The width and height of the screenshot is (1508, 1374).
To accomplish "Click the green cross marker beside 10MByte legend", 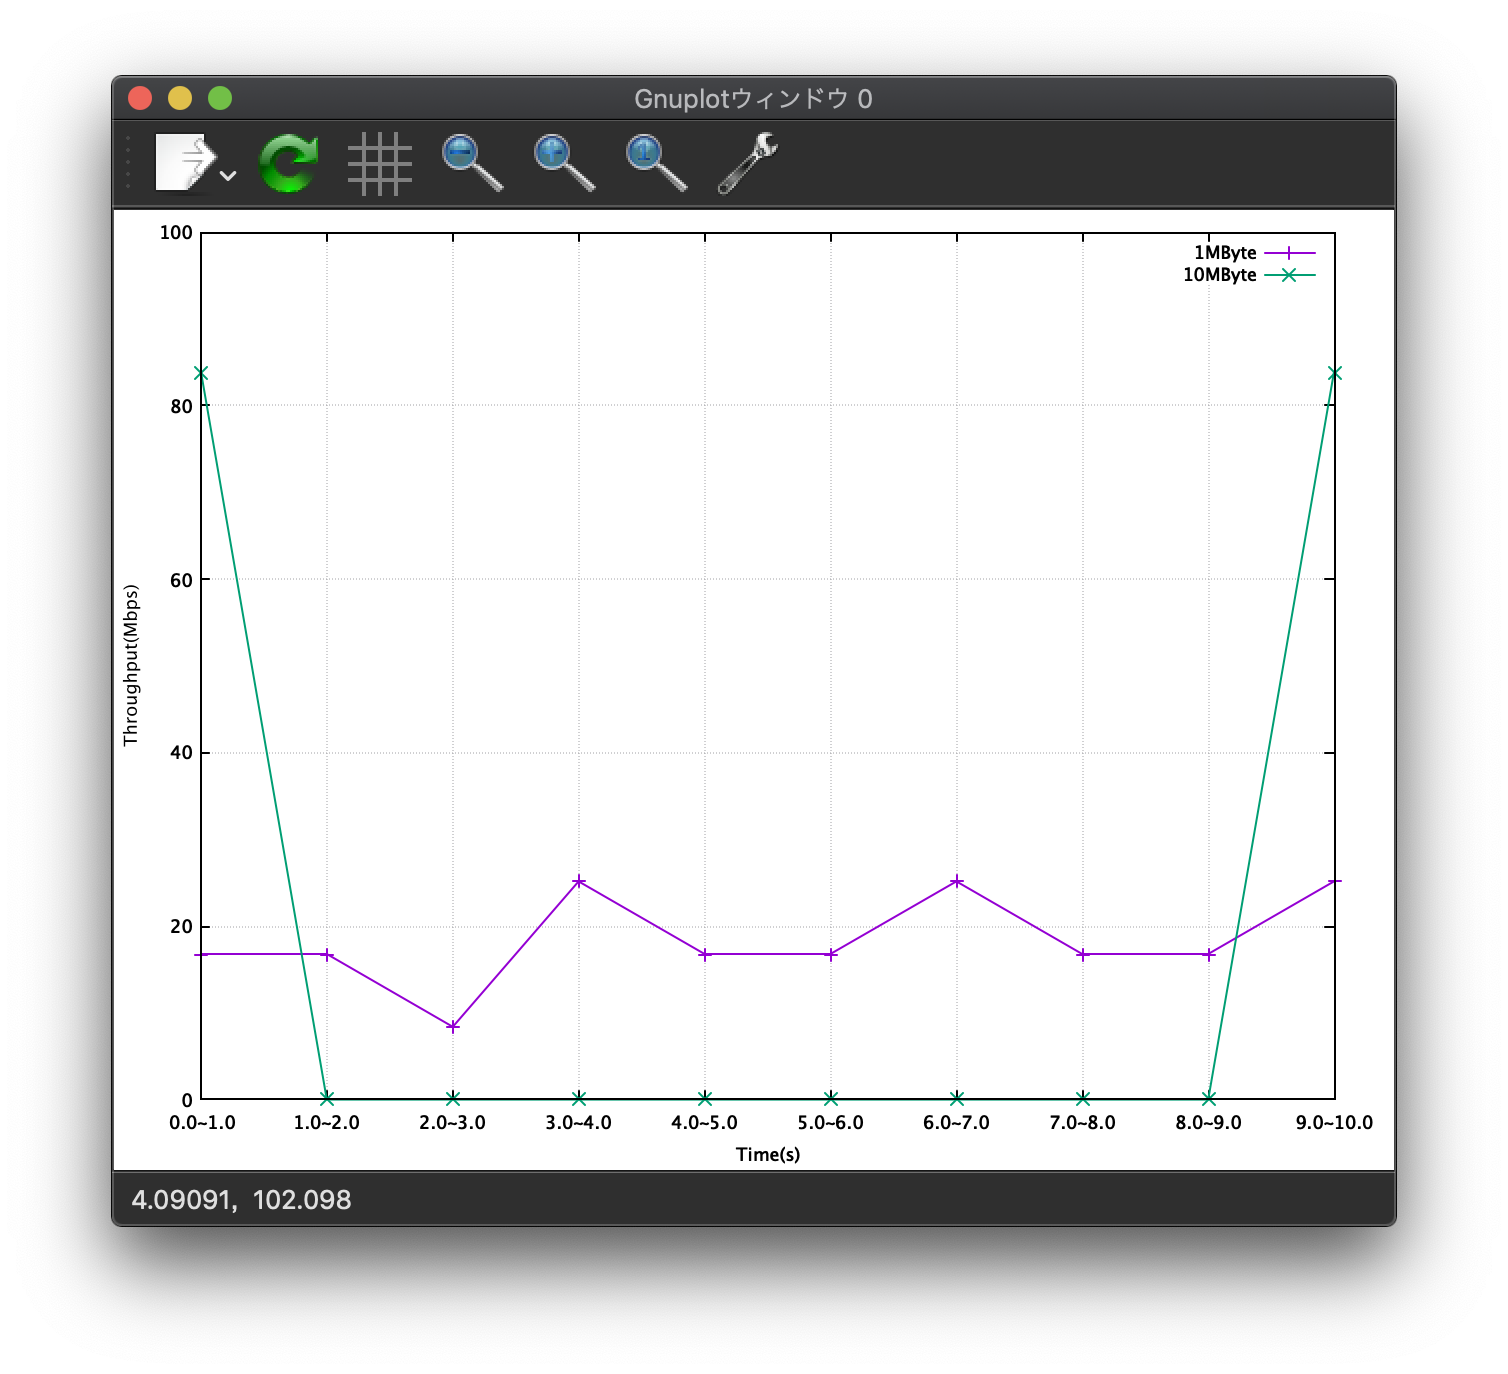I will [x=1290, y=275].
